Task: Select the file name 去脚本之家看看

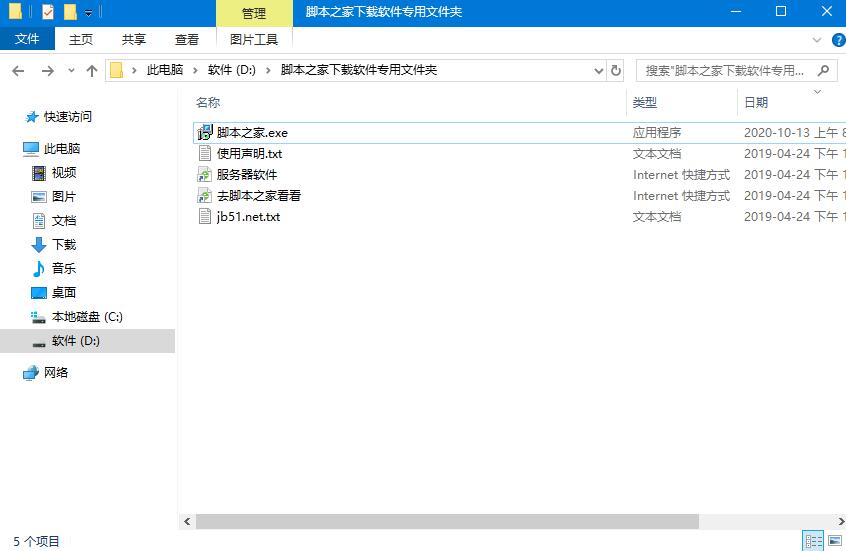Action: tap(258, 196)
